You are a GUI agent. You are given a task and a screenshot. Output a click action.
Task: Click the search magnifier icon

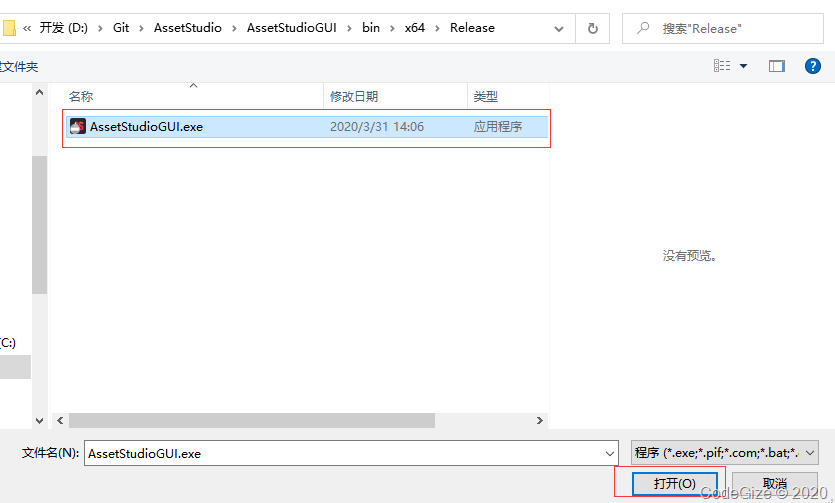coord(643,28)
